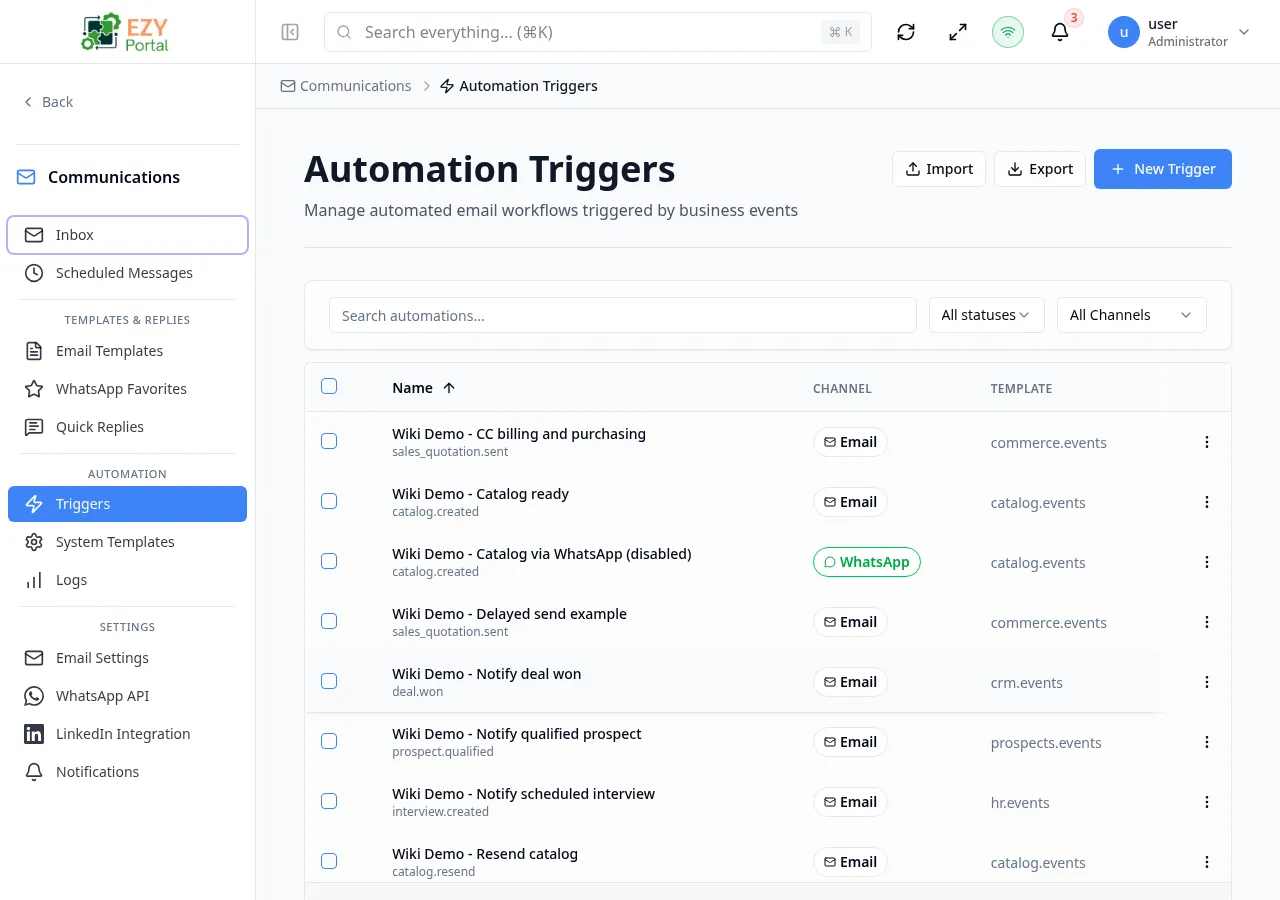Click the envelope icon beside Communications heading
The width and height of the screenshot is (1280, 900).
coord(26,177)
